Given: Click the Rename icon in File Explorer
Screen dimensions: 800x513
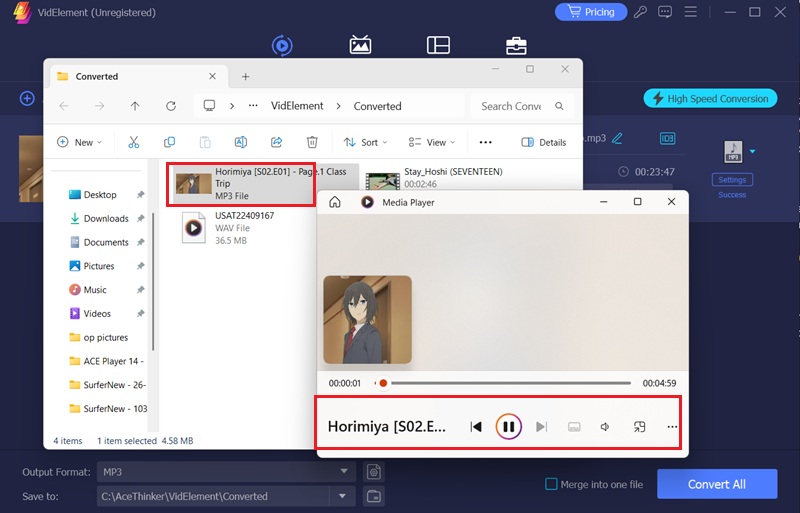Looking at the screenshot, I should [241, 142].
